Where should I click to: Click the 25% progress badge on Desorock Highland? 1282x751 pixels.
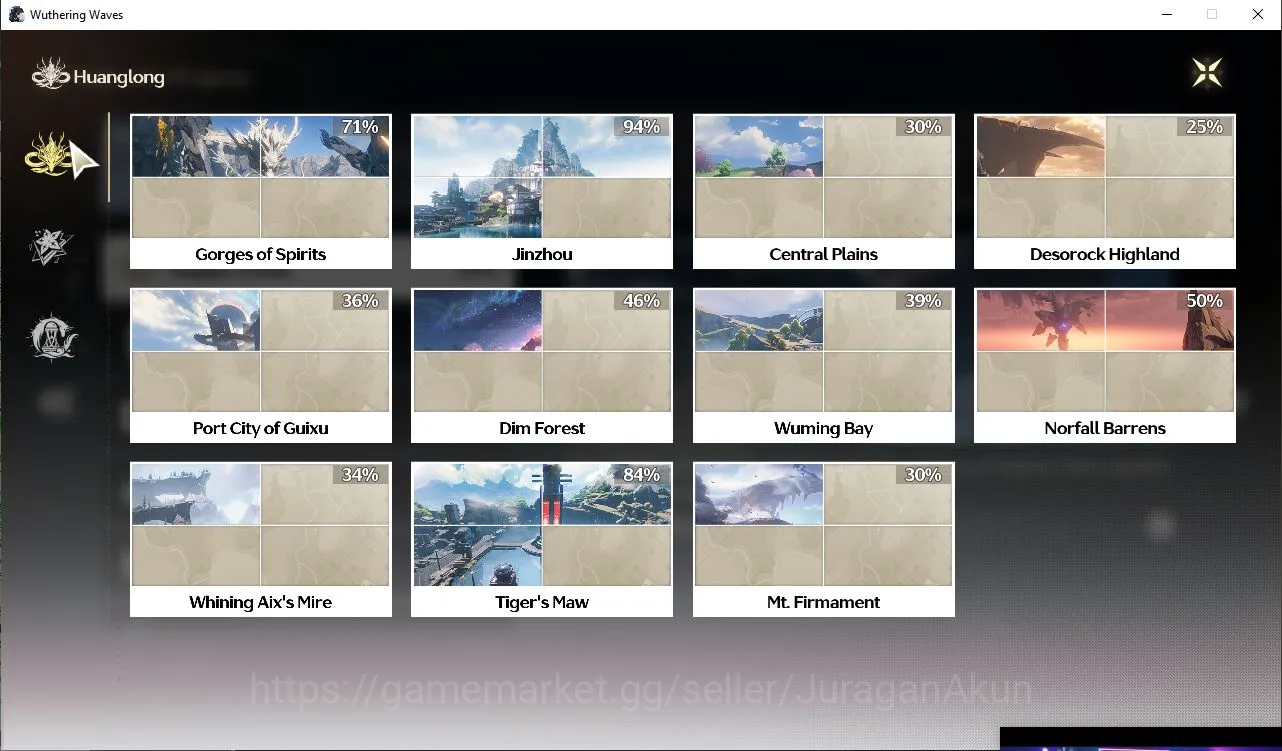tap(1204, 127)
